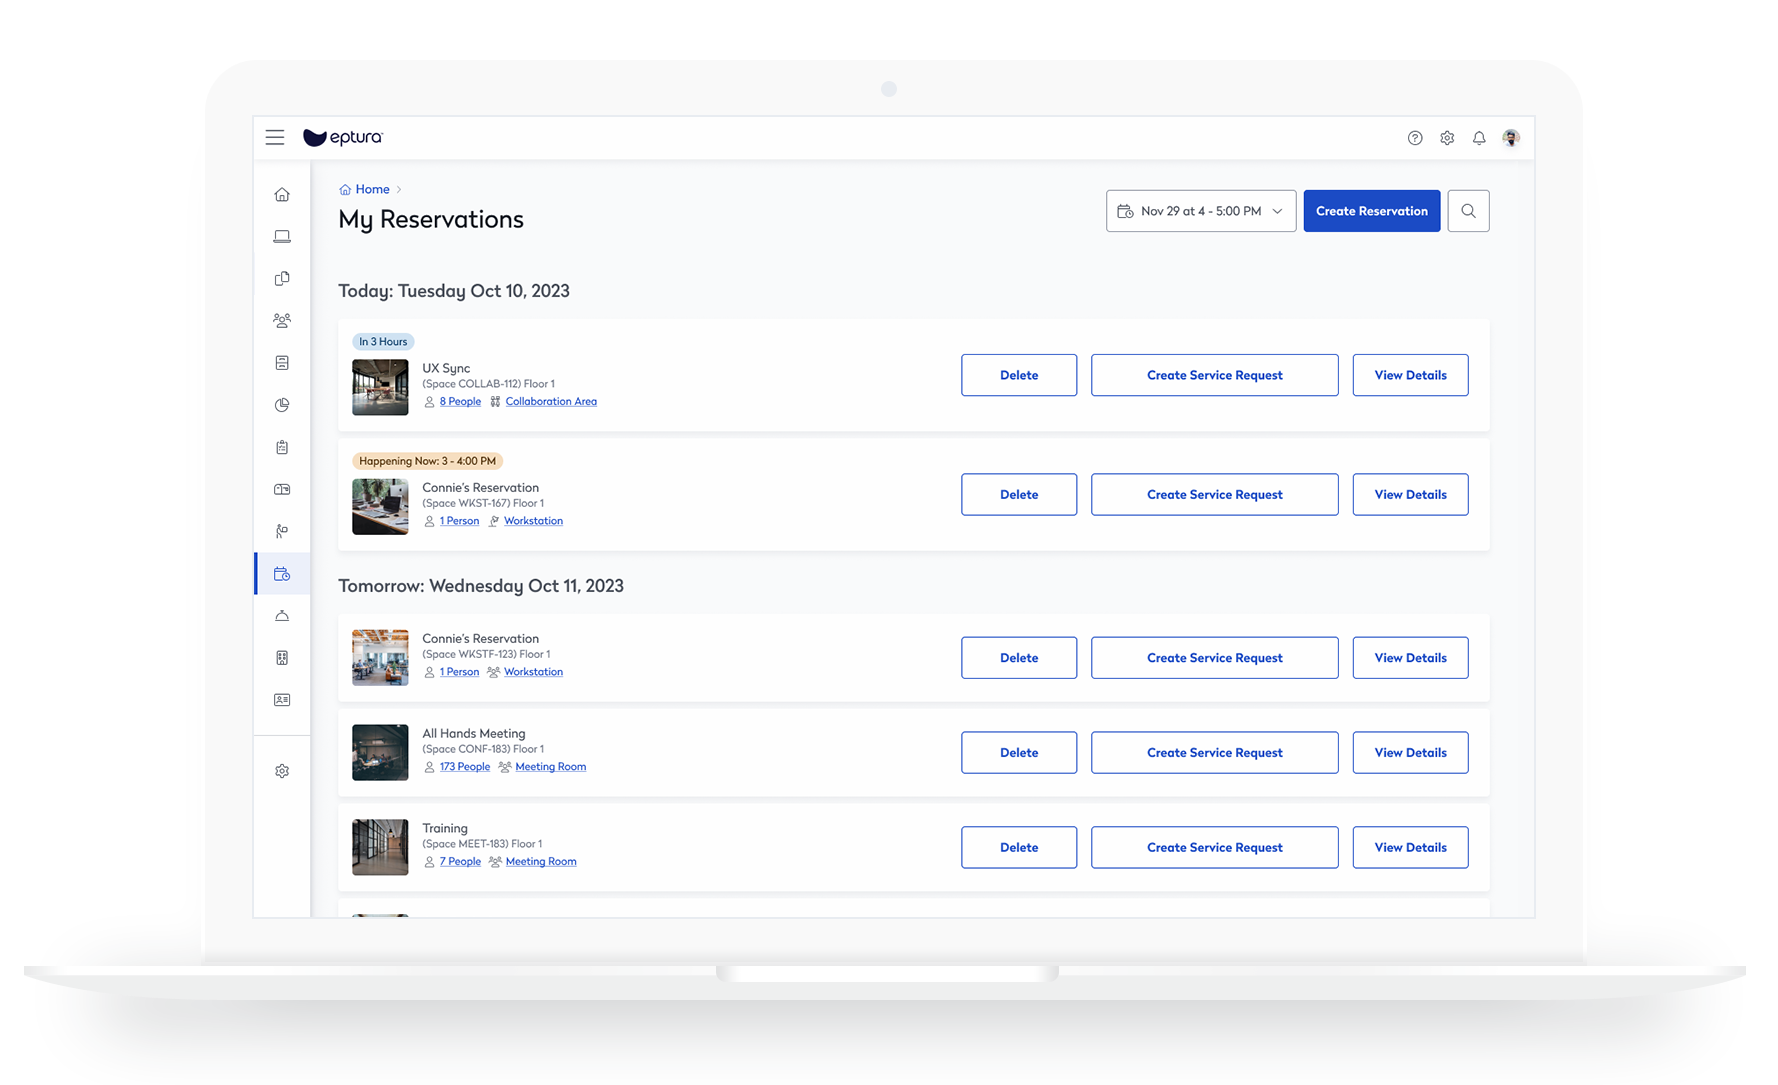The width and height of the screenshot is (1778, 1085).
Task: Open the team members icon in sidebar
Action: pyautogui.click(x=281, y=320)
